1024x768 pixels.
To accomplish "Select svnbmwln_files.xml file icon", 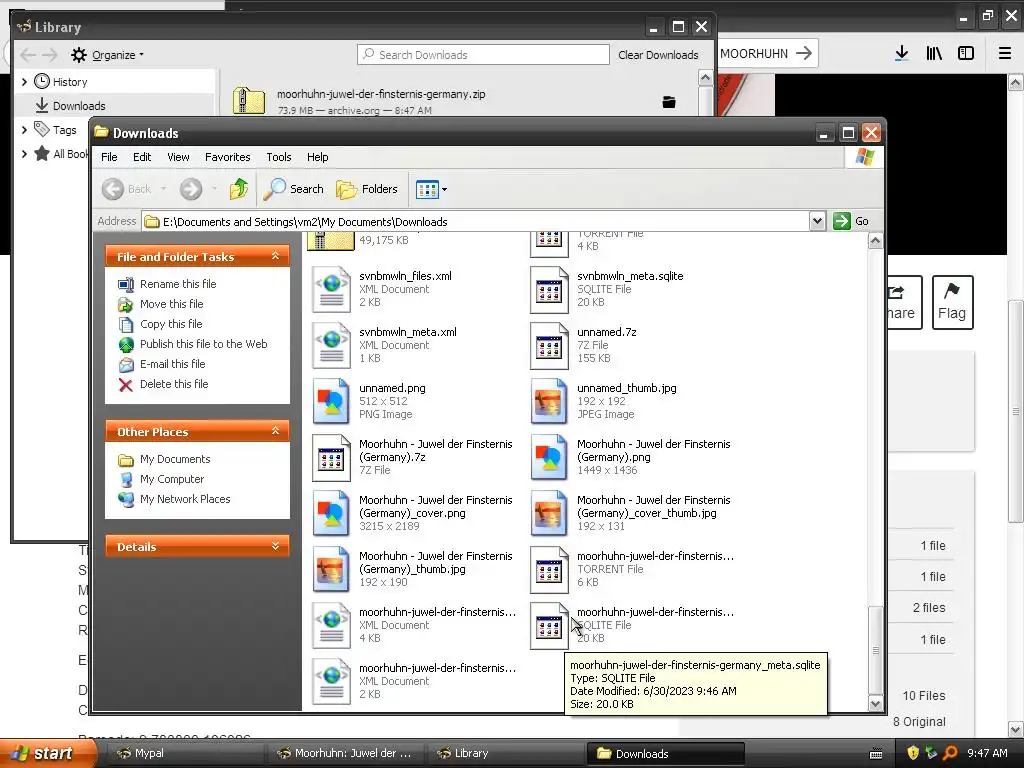I will 331,289.
